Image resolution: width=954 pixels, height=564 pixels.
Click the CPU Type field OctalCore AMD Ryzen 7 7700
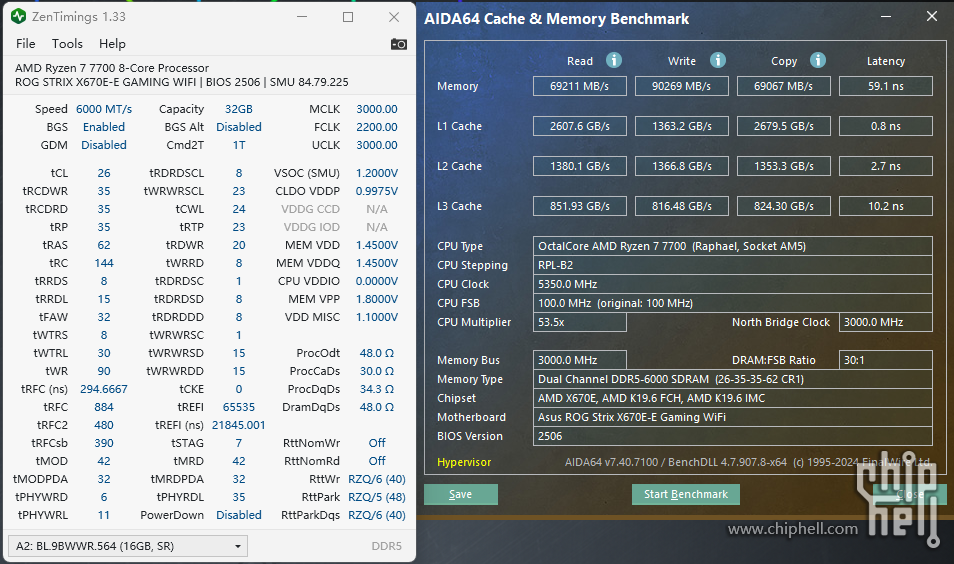[733, 246]
